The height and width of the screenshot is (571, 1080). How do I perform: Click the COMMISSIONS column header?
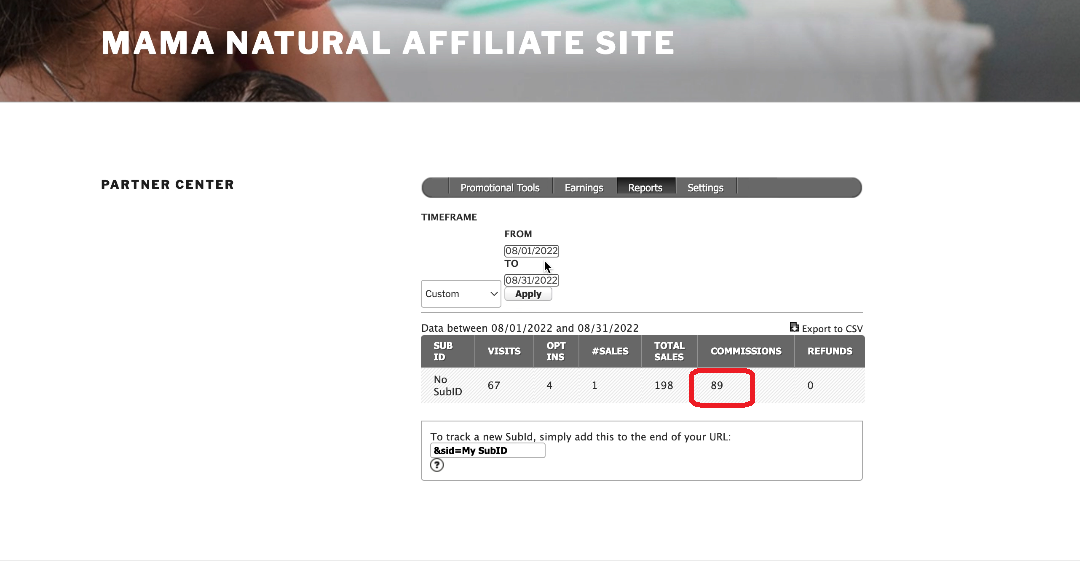pos(746,351)
